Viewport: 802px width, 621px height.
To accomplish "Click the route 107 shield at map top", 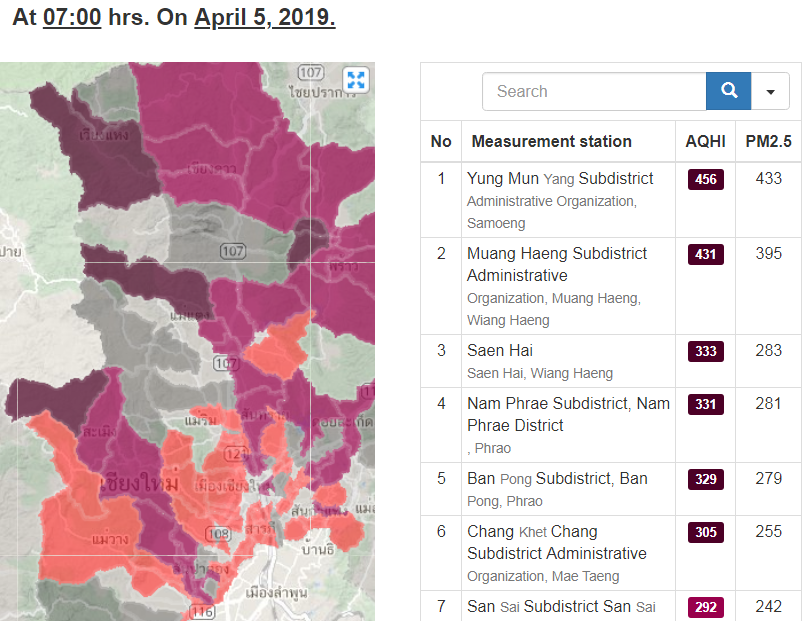I will pos(311,73).
